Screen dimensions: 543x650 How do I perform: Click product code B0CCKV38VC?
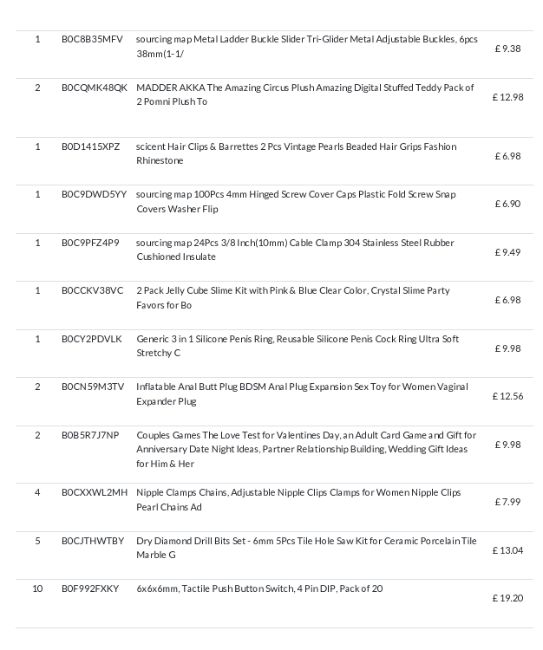tap(92, 291)
